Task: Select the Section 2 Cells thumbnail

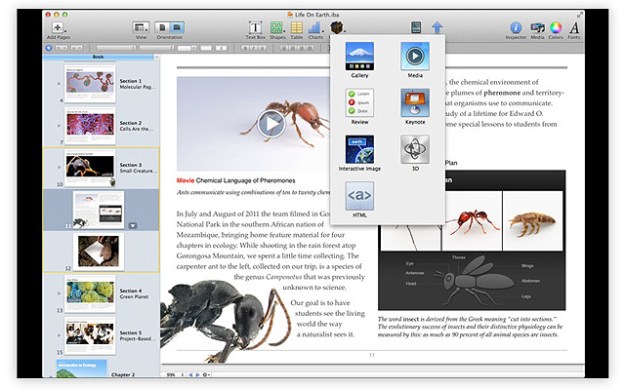Action: [90, 126]
